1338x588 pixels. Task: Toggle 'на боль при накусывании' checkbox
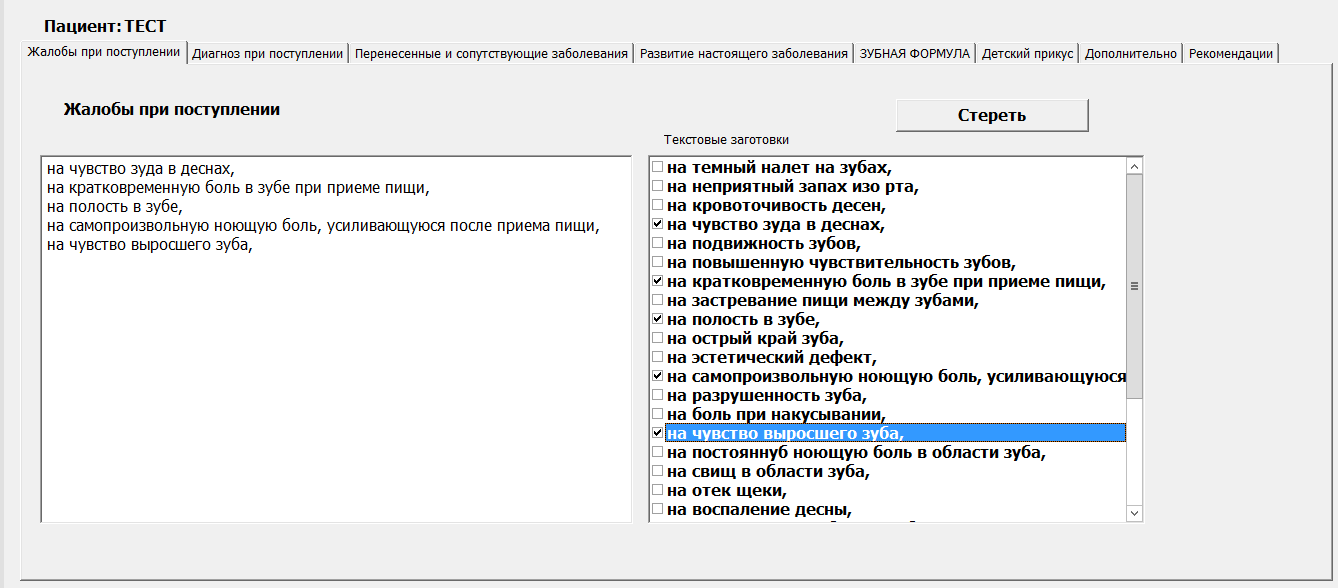tap(657, 414)
